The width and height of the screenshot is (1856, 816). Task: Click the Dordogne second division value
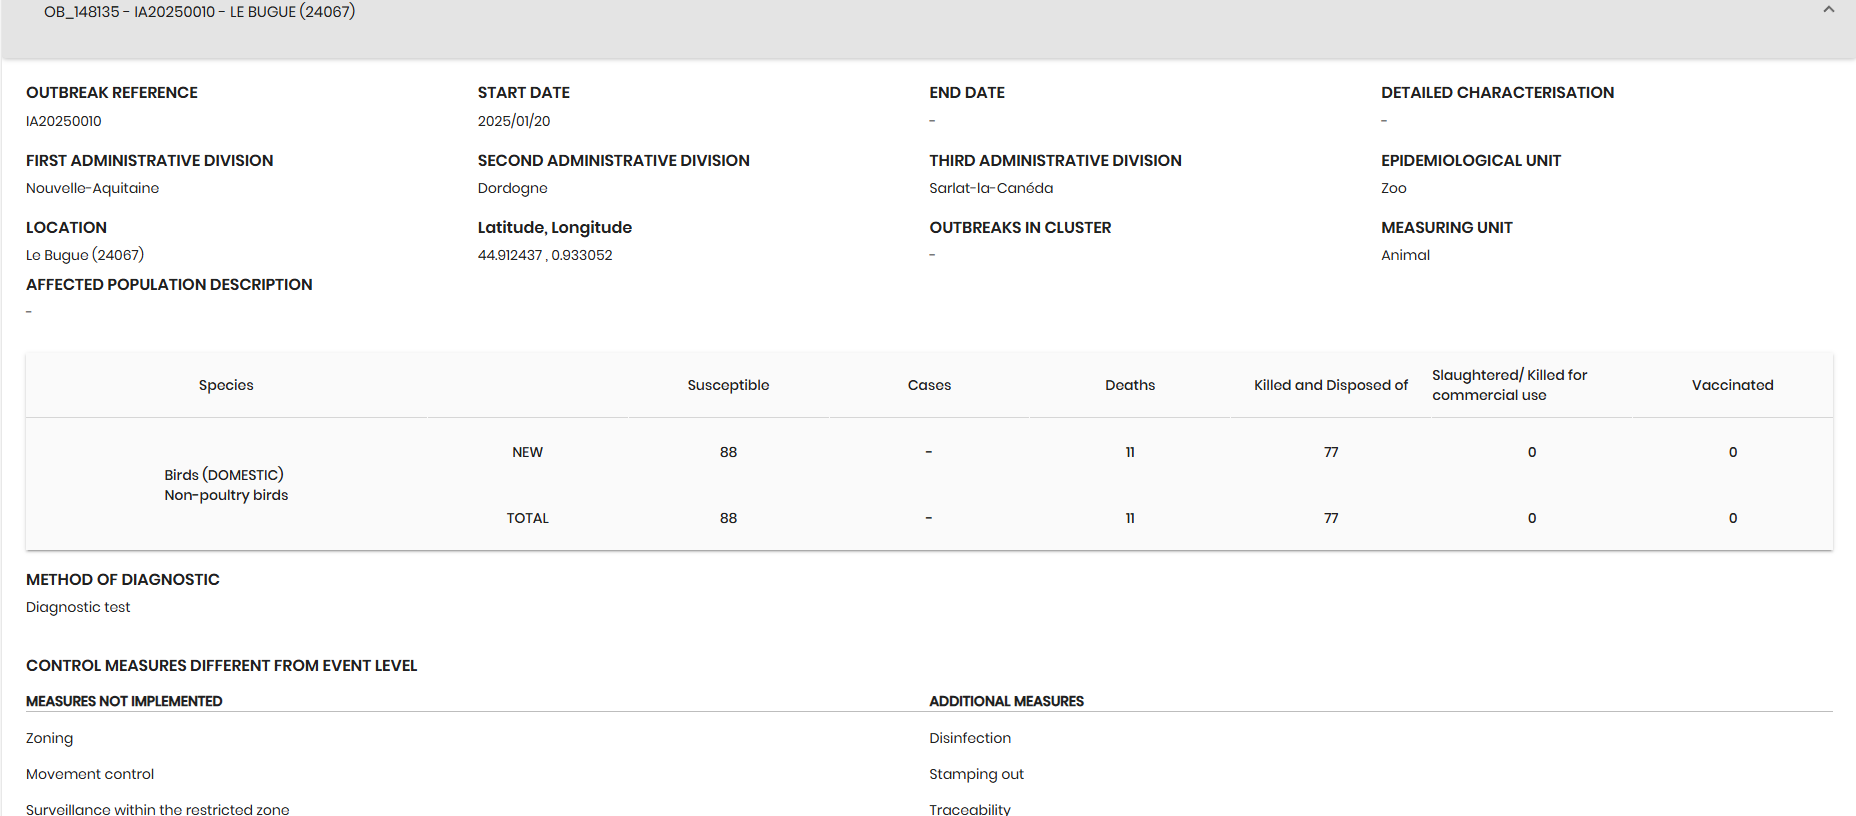pos(513,188)
